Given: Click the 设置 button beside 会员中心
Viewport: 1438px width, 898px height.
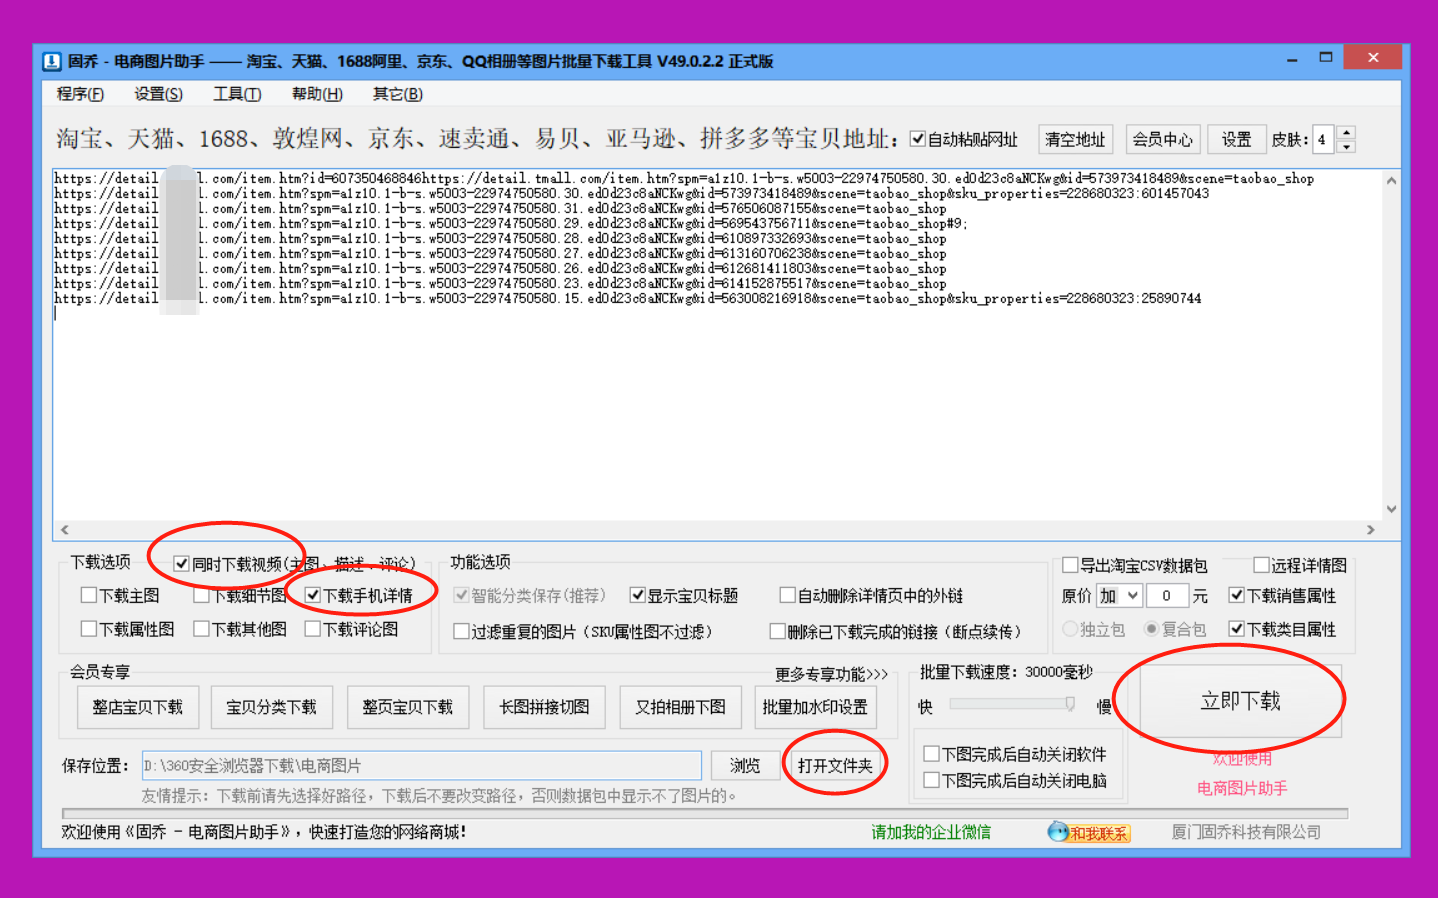Looking at the screenshot, I should (1236, 139).
